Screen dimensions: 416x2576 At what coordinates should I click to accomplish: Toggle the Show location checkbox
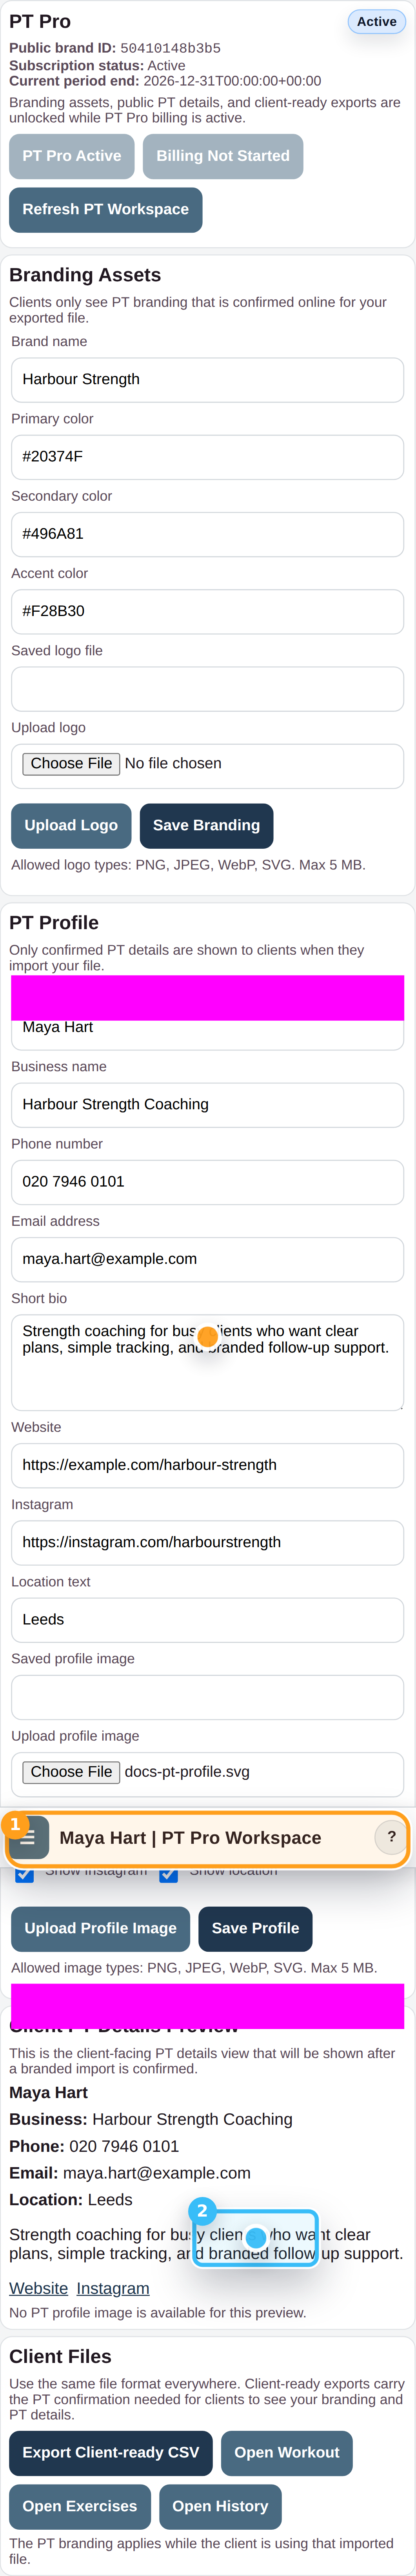169,1874
